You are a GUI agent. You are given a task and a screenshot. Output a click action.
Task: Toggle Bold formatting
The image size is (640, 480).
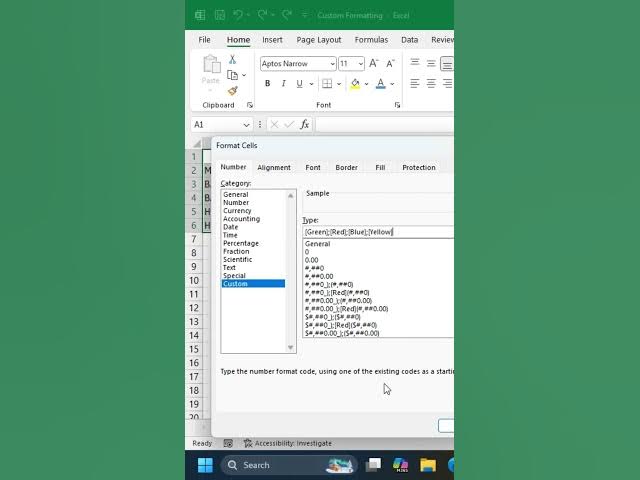click(x=267, y=83)
